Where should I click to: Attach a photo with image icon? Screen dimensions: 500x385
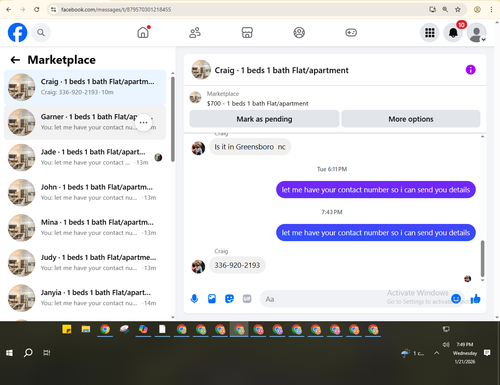pos(212,299)
